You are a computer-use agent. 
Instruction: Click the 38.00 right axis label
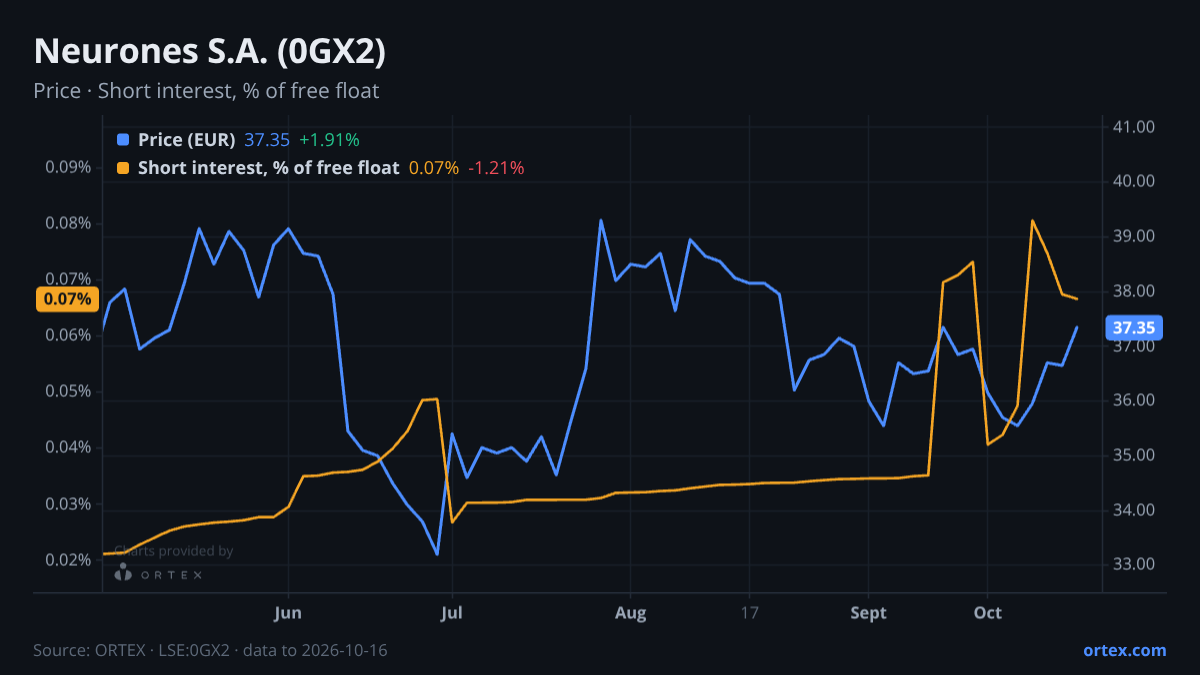[x=1134, y=291]
